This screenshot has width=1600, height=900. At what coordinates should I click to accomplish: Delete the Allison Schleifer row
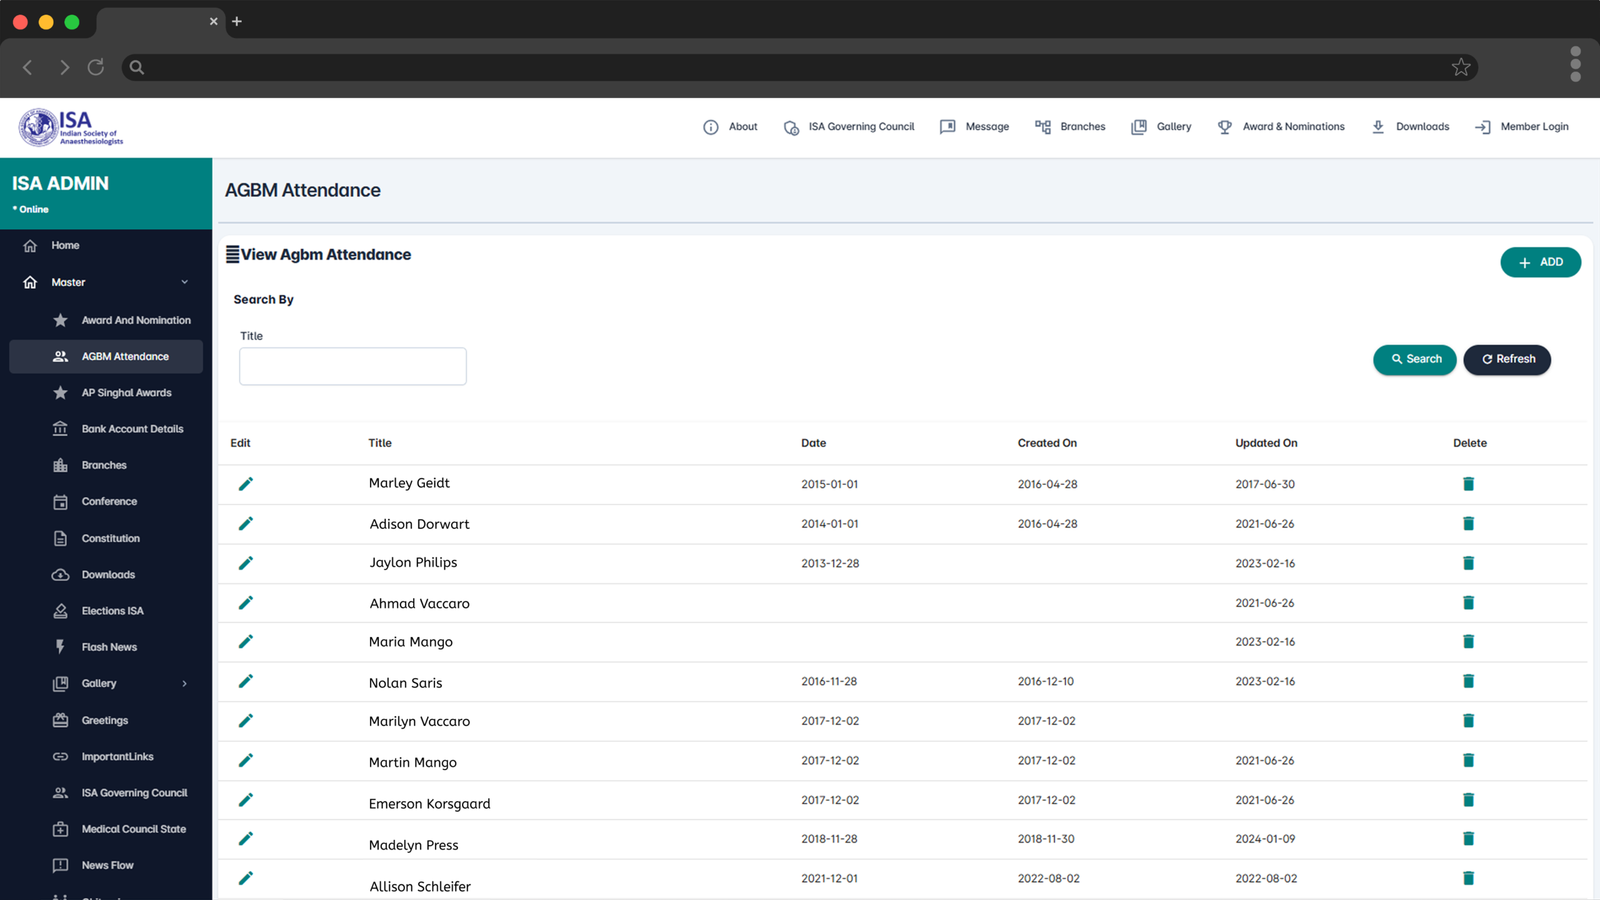[1468, 878]
